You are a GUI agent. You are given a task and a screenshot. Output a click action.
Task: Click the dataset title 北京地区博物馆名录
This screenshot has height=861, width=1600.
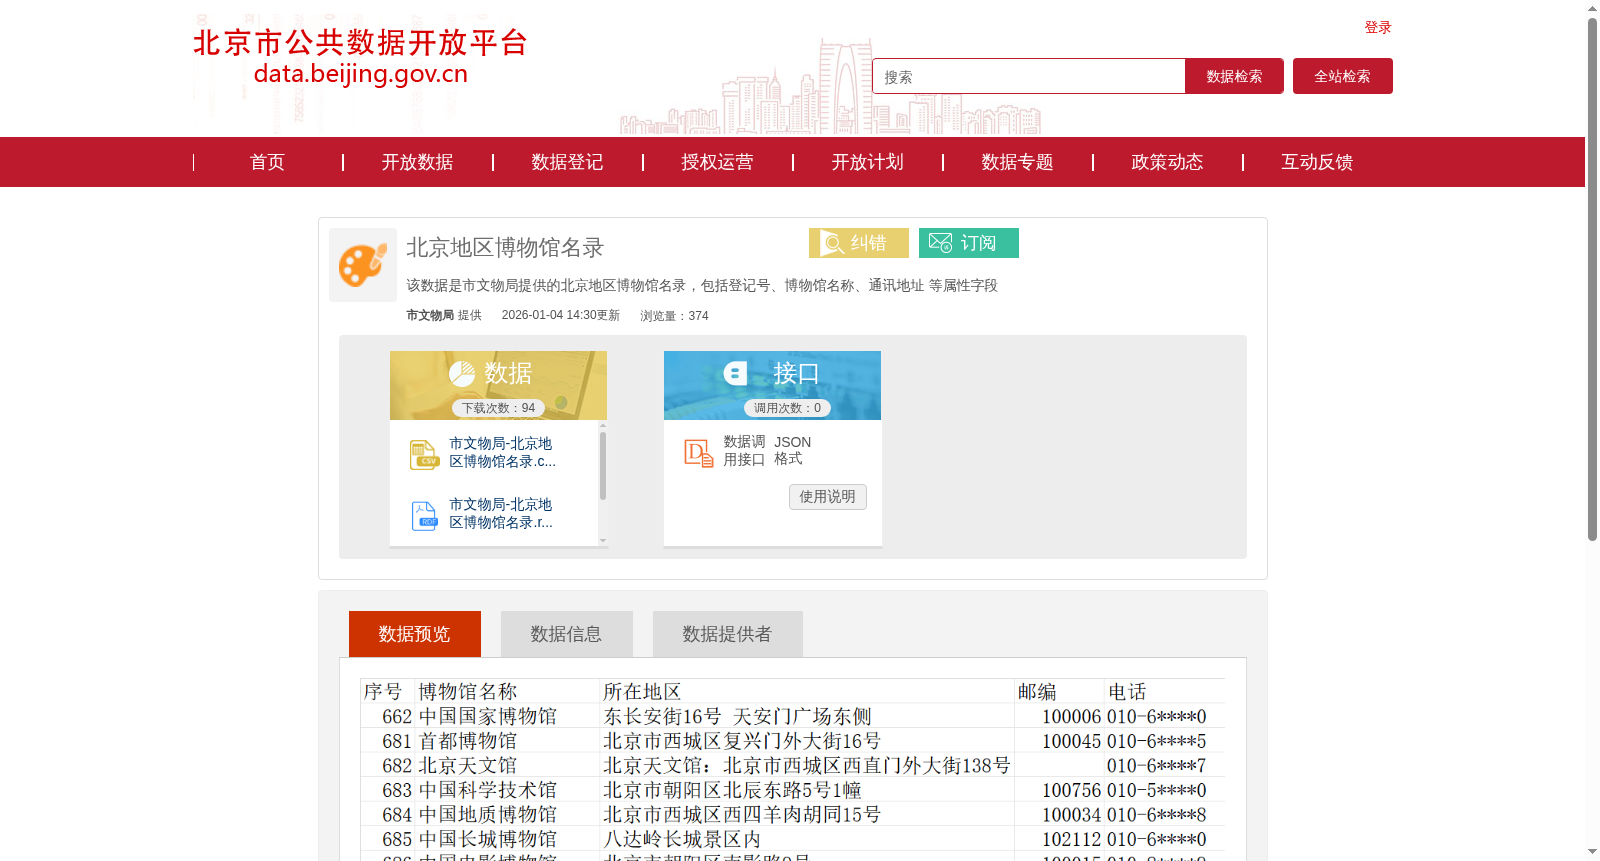[x=505, y=247]
